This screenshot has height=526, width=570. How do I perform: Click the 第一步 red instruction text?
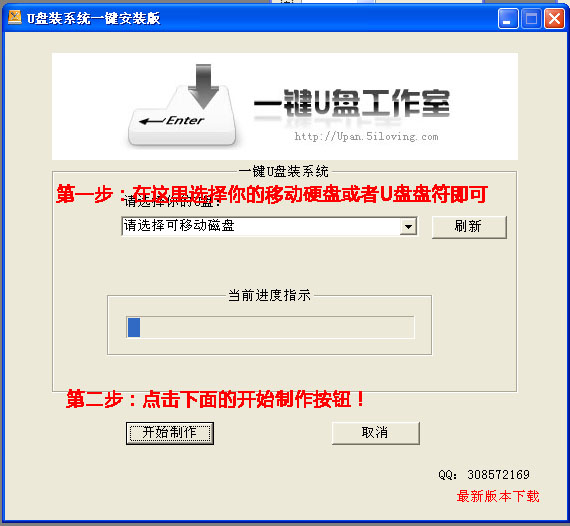click(272, 194)
